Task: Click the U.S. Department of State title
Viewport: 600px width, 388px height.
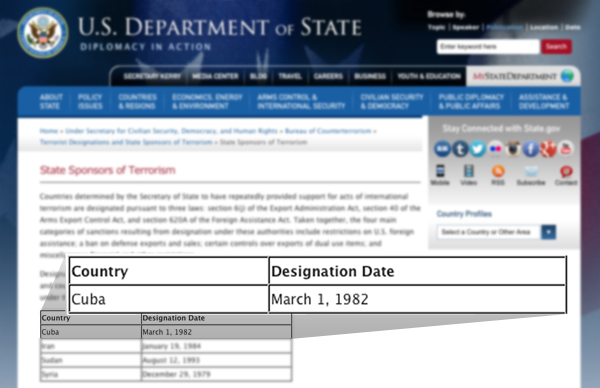Action: (220, 27)
